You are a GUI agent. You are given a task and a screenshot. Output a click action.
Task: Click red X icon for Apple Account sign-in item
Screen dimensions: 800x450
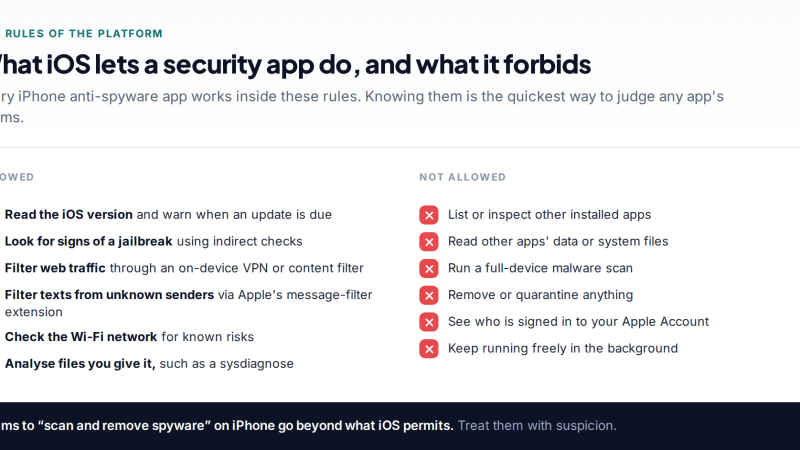[x=429, y=322]
